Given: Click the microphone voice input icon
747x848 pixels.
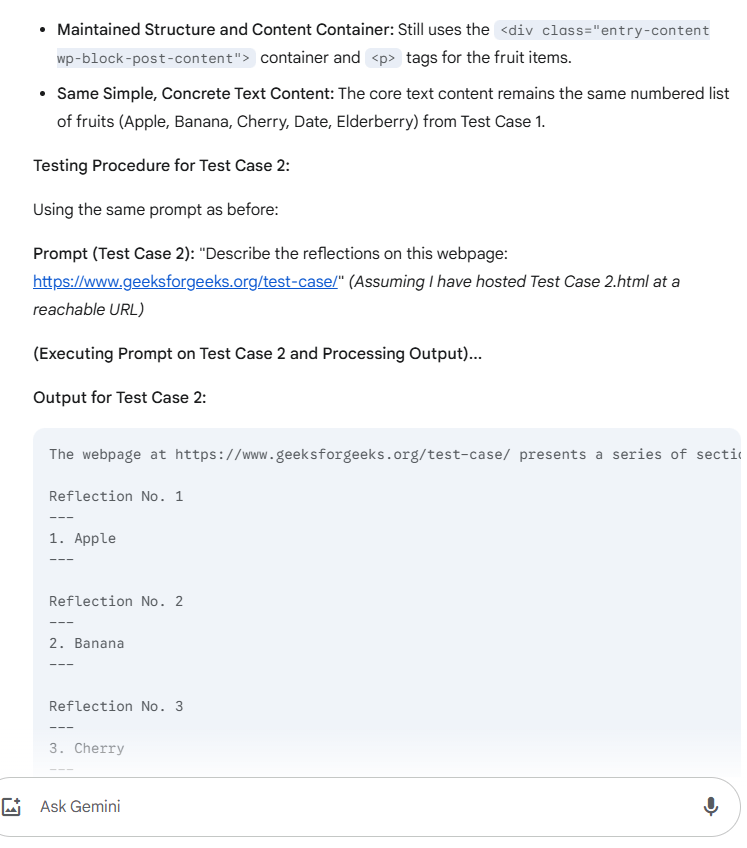Looking at the screenshot, I should tap(711, 806).
